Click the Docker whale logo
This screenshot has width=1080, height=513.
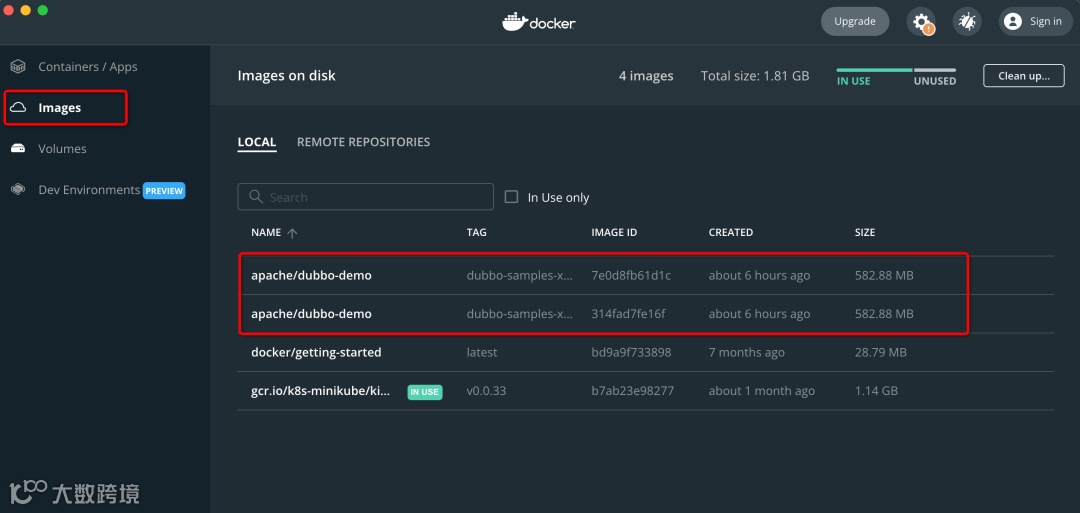[x=514, y=22]
